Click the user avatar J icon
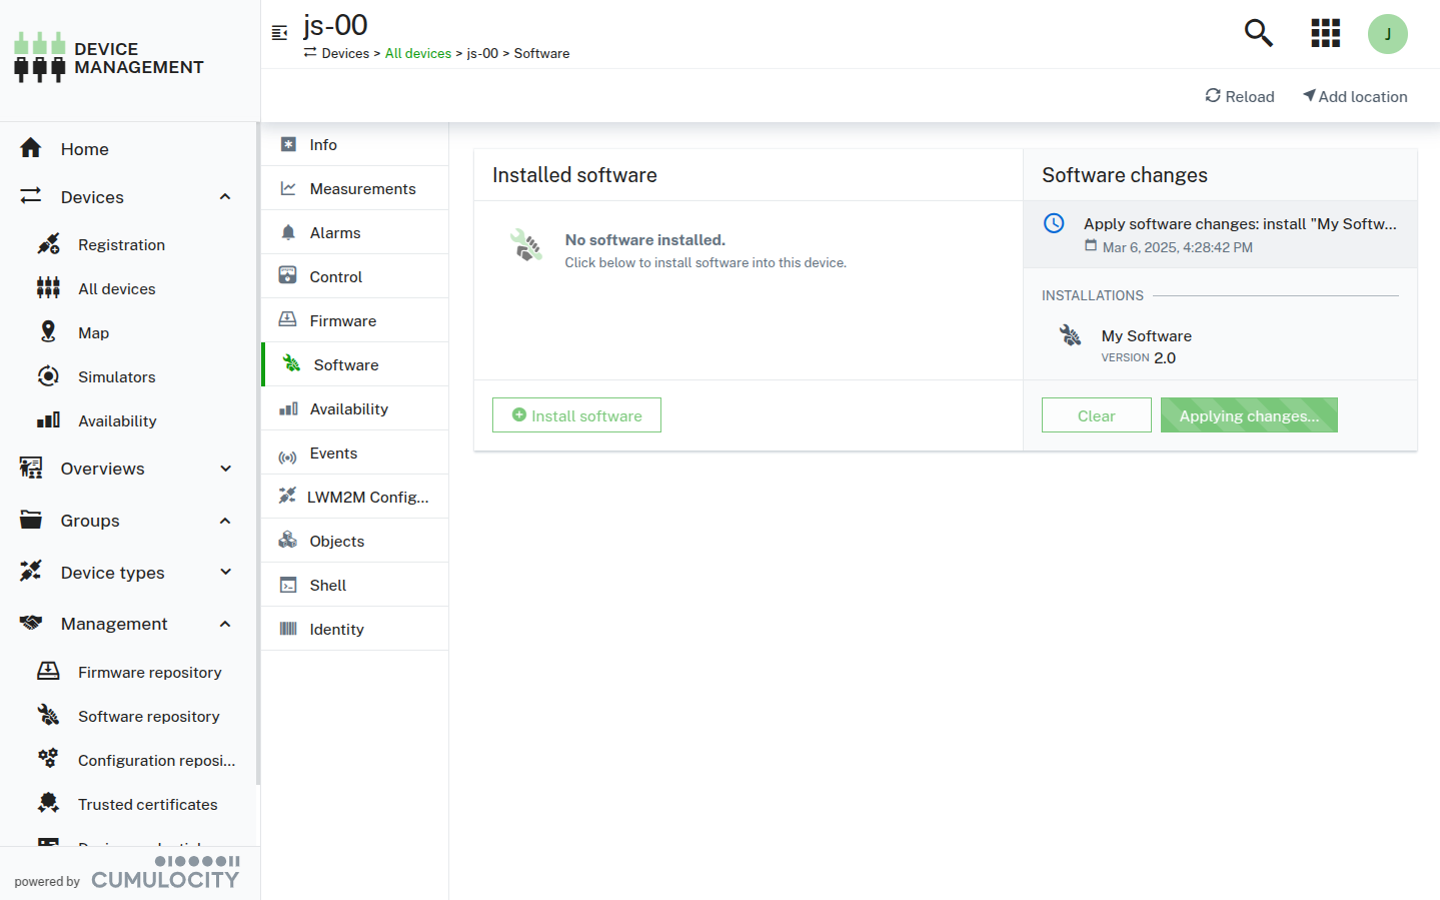Image resolution: width=1440 pixels, height=900 pixels. [x=1387, y=34]
